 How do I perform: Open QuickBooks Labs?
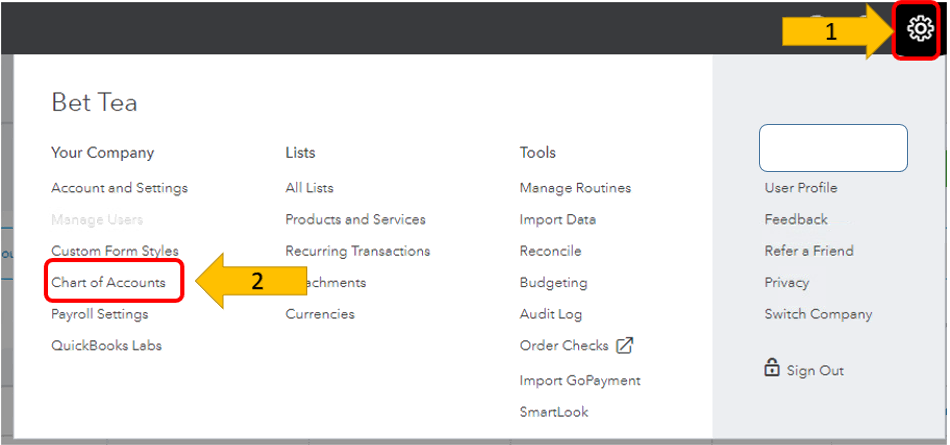point(106,346)
